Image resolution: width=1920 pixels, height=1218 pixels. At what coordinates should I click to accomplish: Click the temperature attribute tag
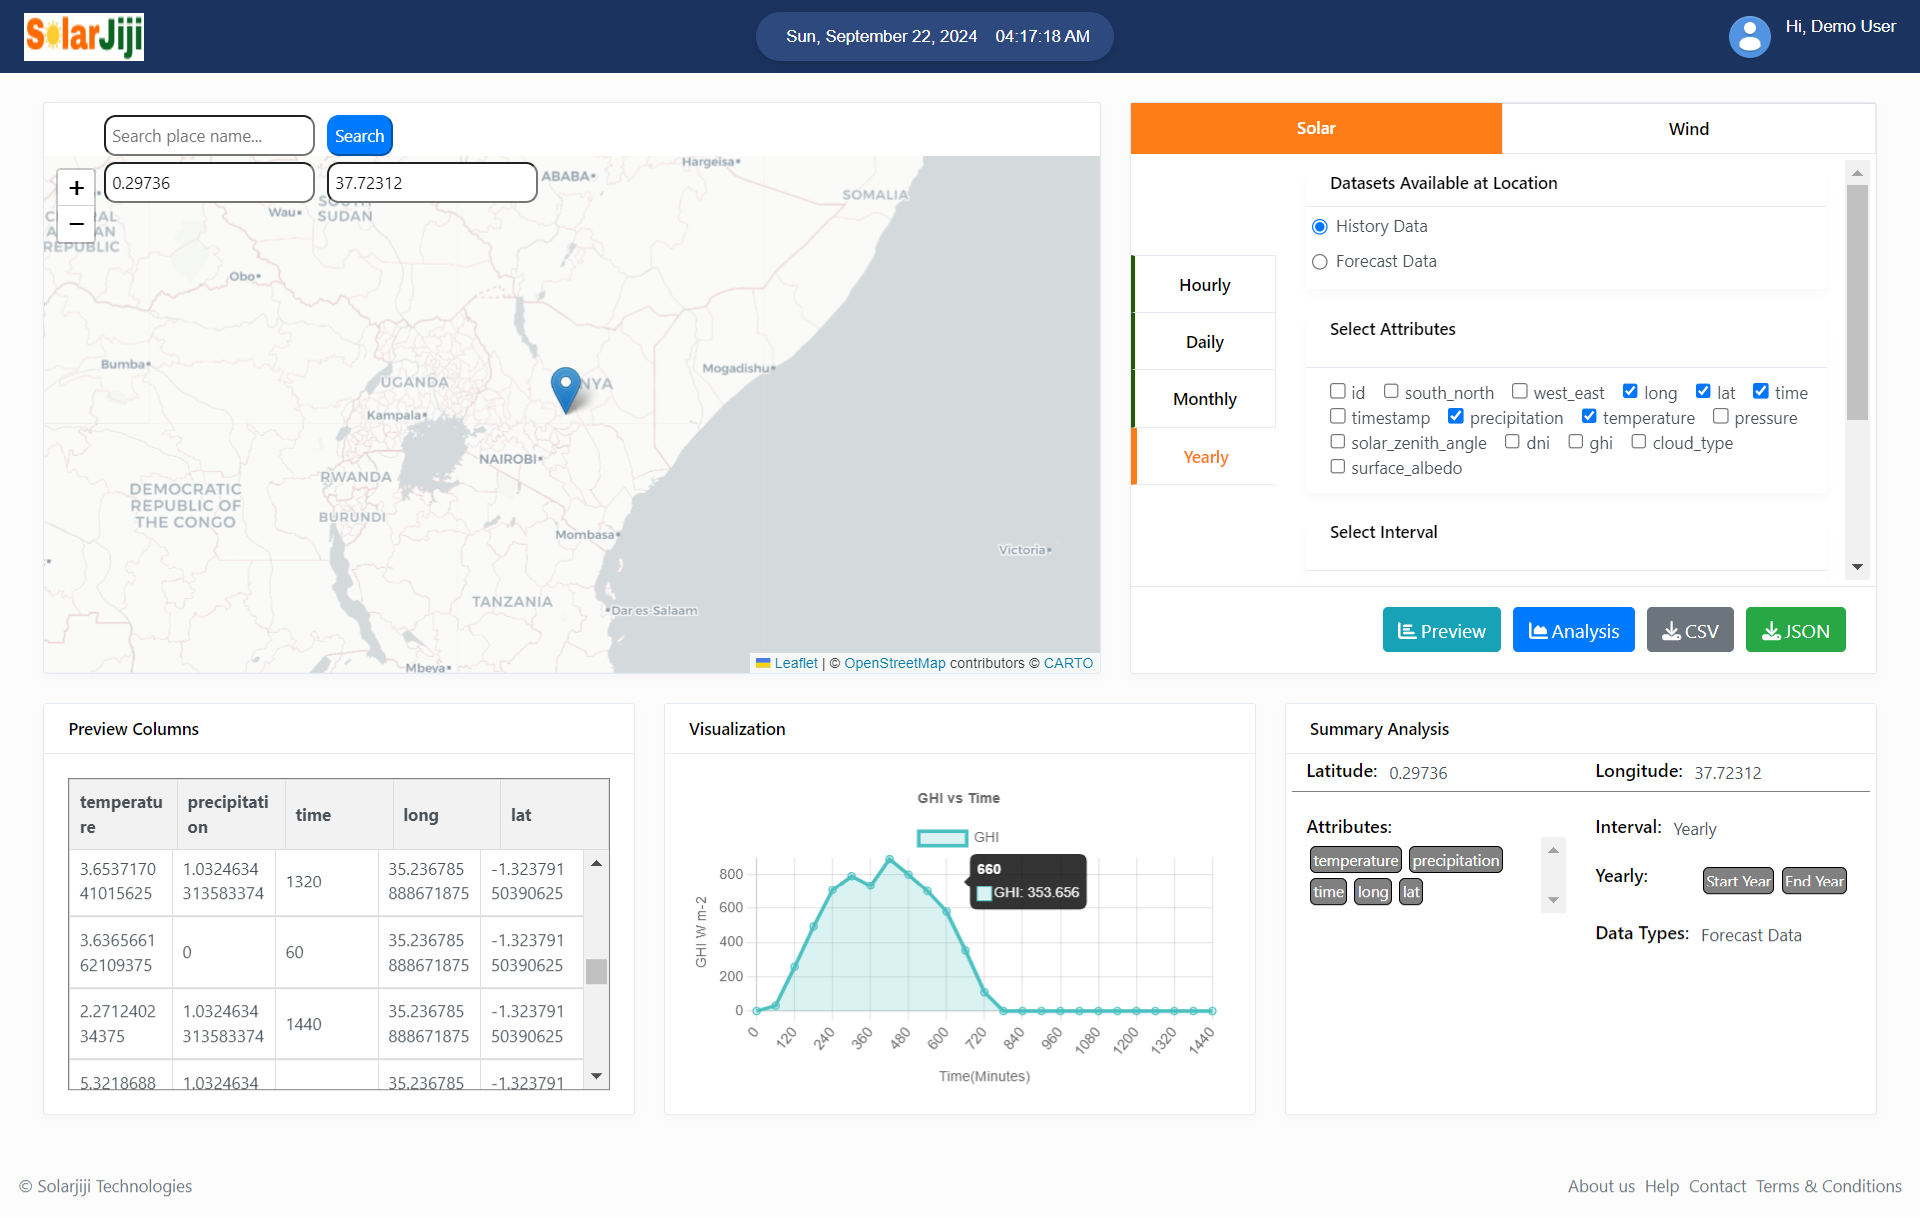(1355, 860)
